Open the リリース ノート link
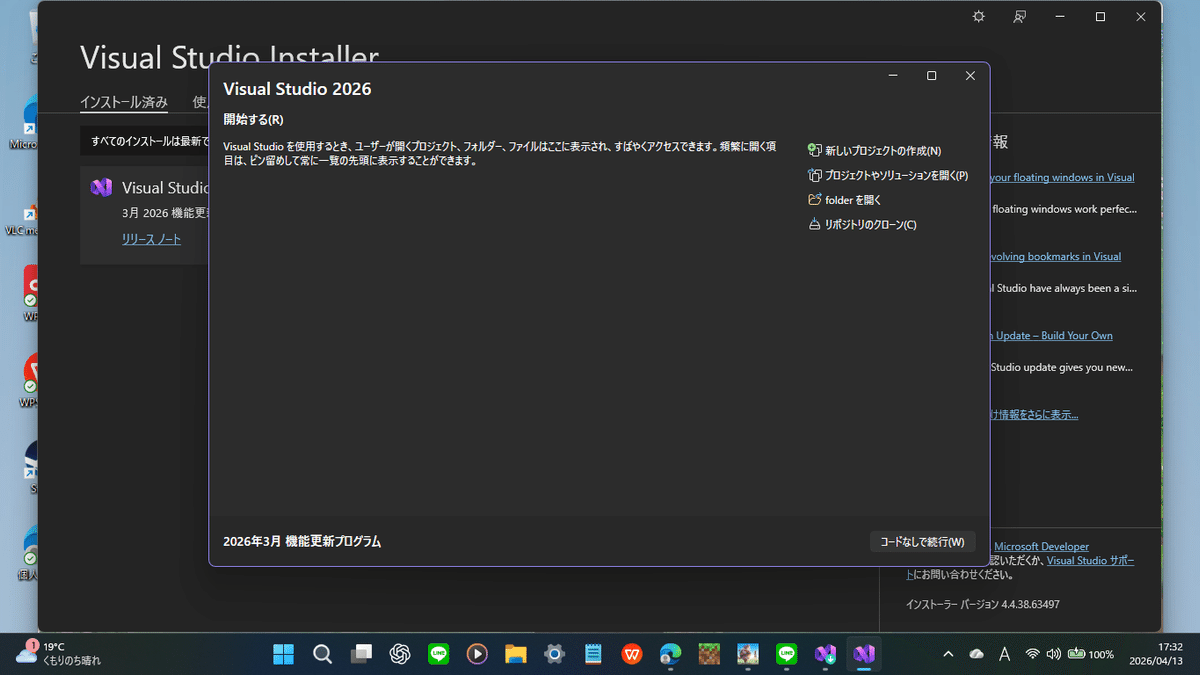The width and height of the screenshot is (1200, 675). [151, 239]
